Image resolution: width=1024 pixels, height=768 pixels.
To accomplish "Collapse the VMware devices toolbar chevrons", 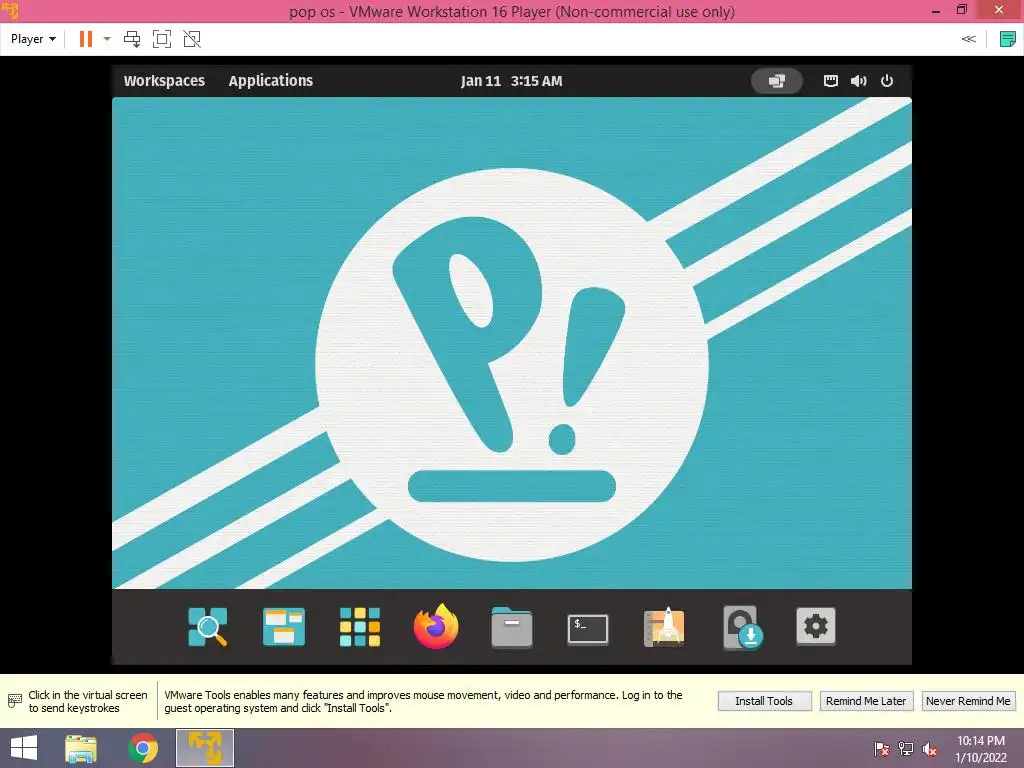I will coord(968,39).
